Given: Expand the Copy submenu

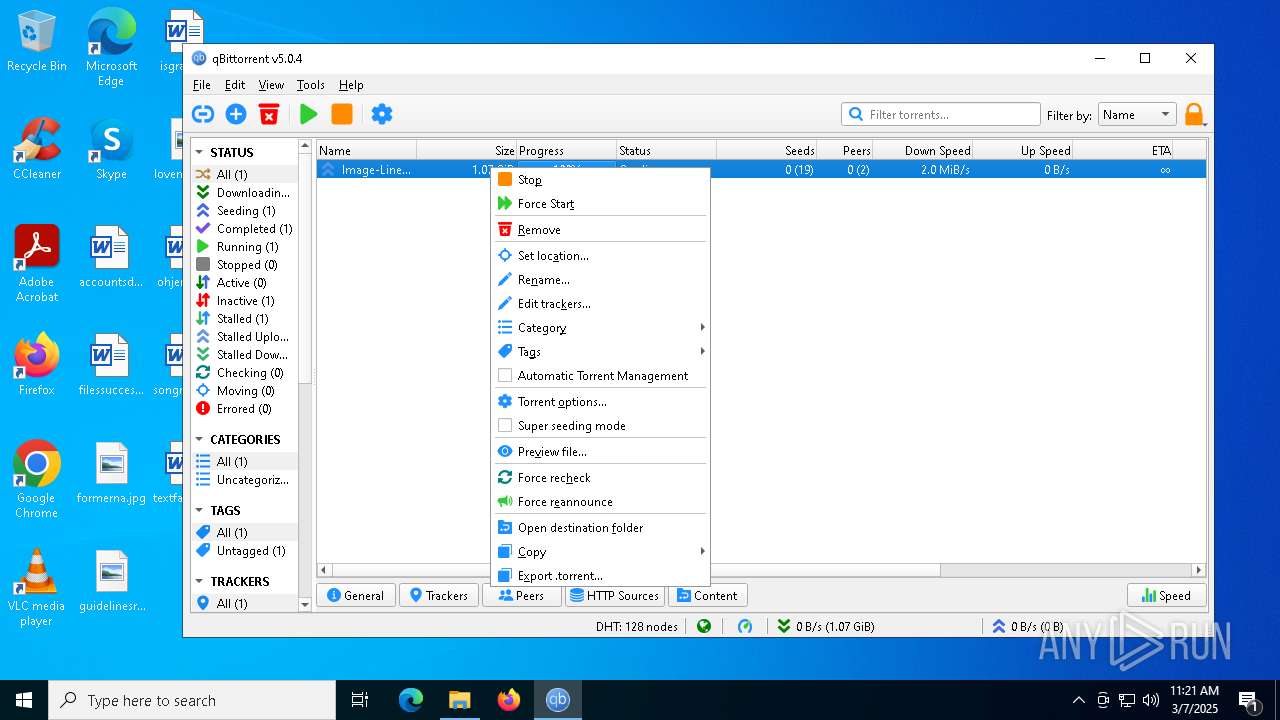Looking at the screenshot, I should coord(600,552).
